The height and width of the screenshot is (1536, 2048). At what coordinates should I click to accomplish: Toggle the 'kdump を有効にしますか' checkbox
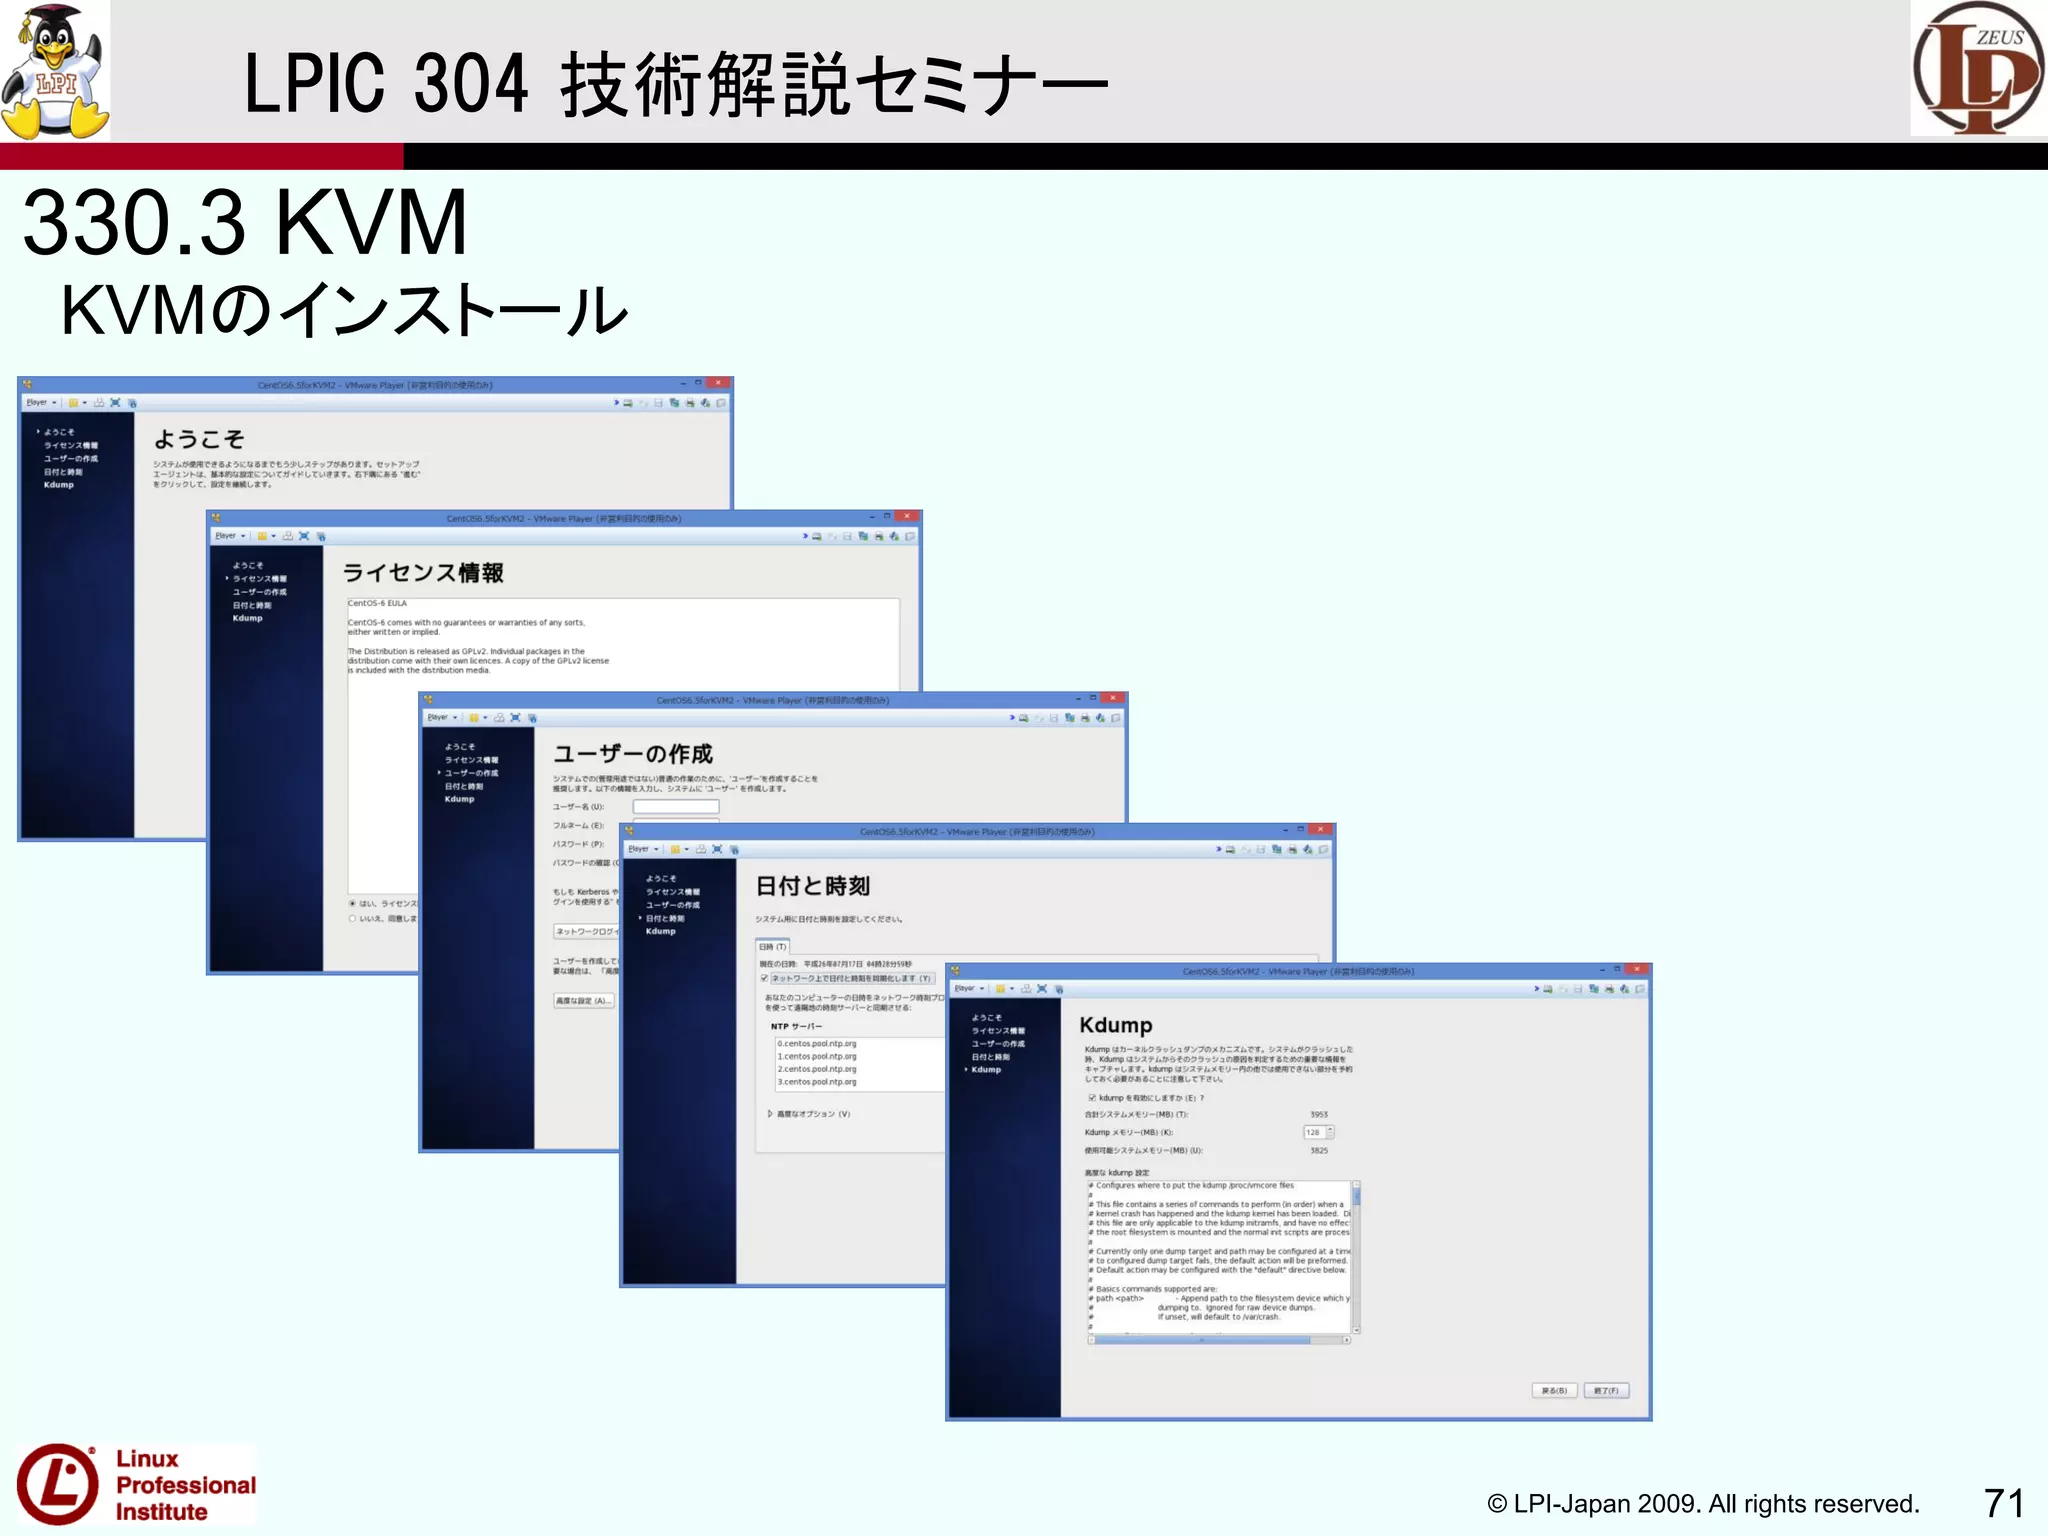pos(1092,1097)
